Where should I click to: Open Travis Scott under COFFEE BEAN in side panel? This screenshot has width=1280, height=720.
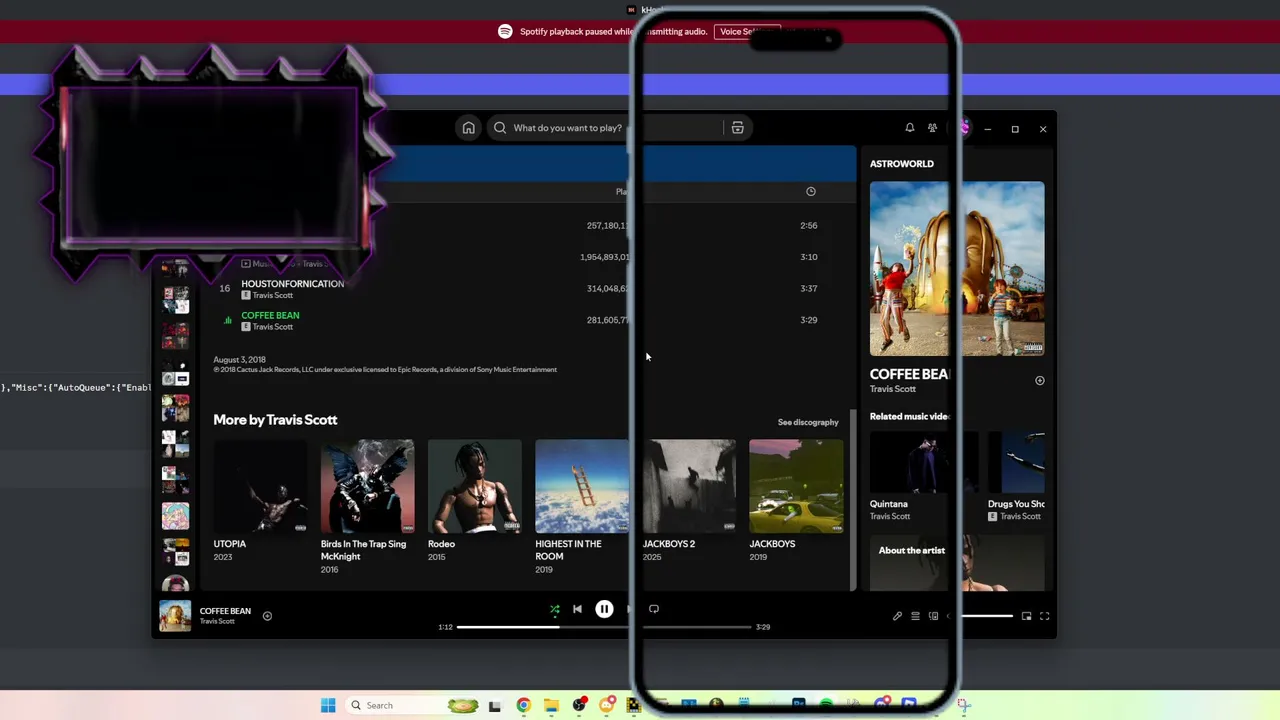(x=893, y=389)
